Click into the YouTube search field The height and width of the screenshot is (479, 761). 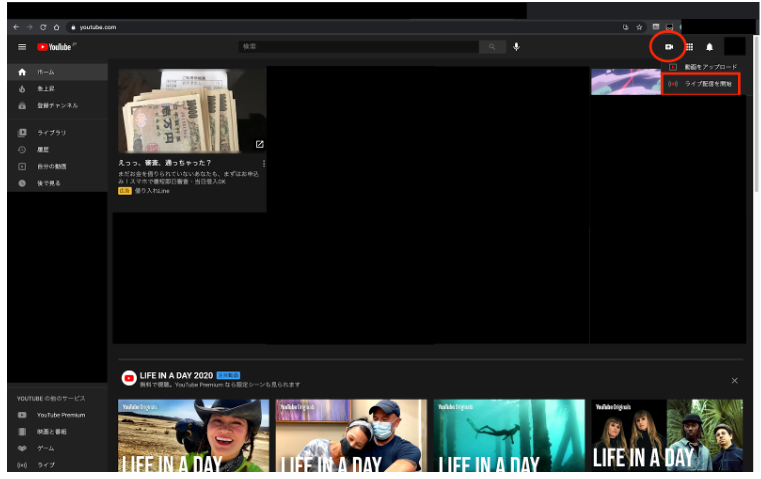coord(358,47)
